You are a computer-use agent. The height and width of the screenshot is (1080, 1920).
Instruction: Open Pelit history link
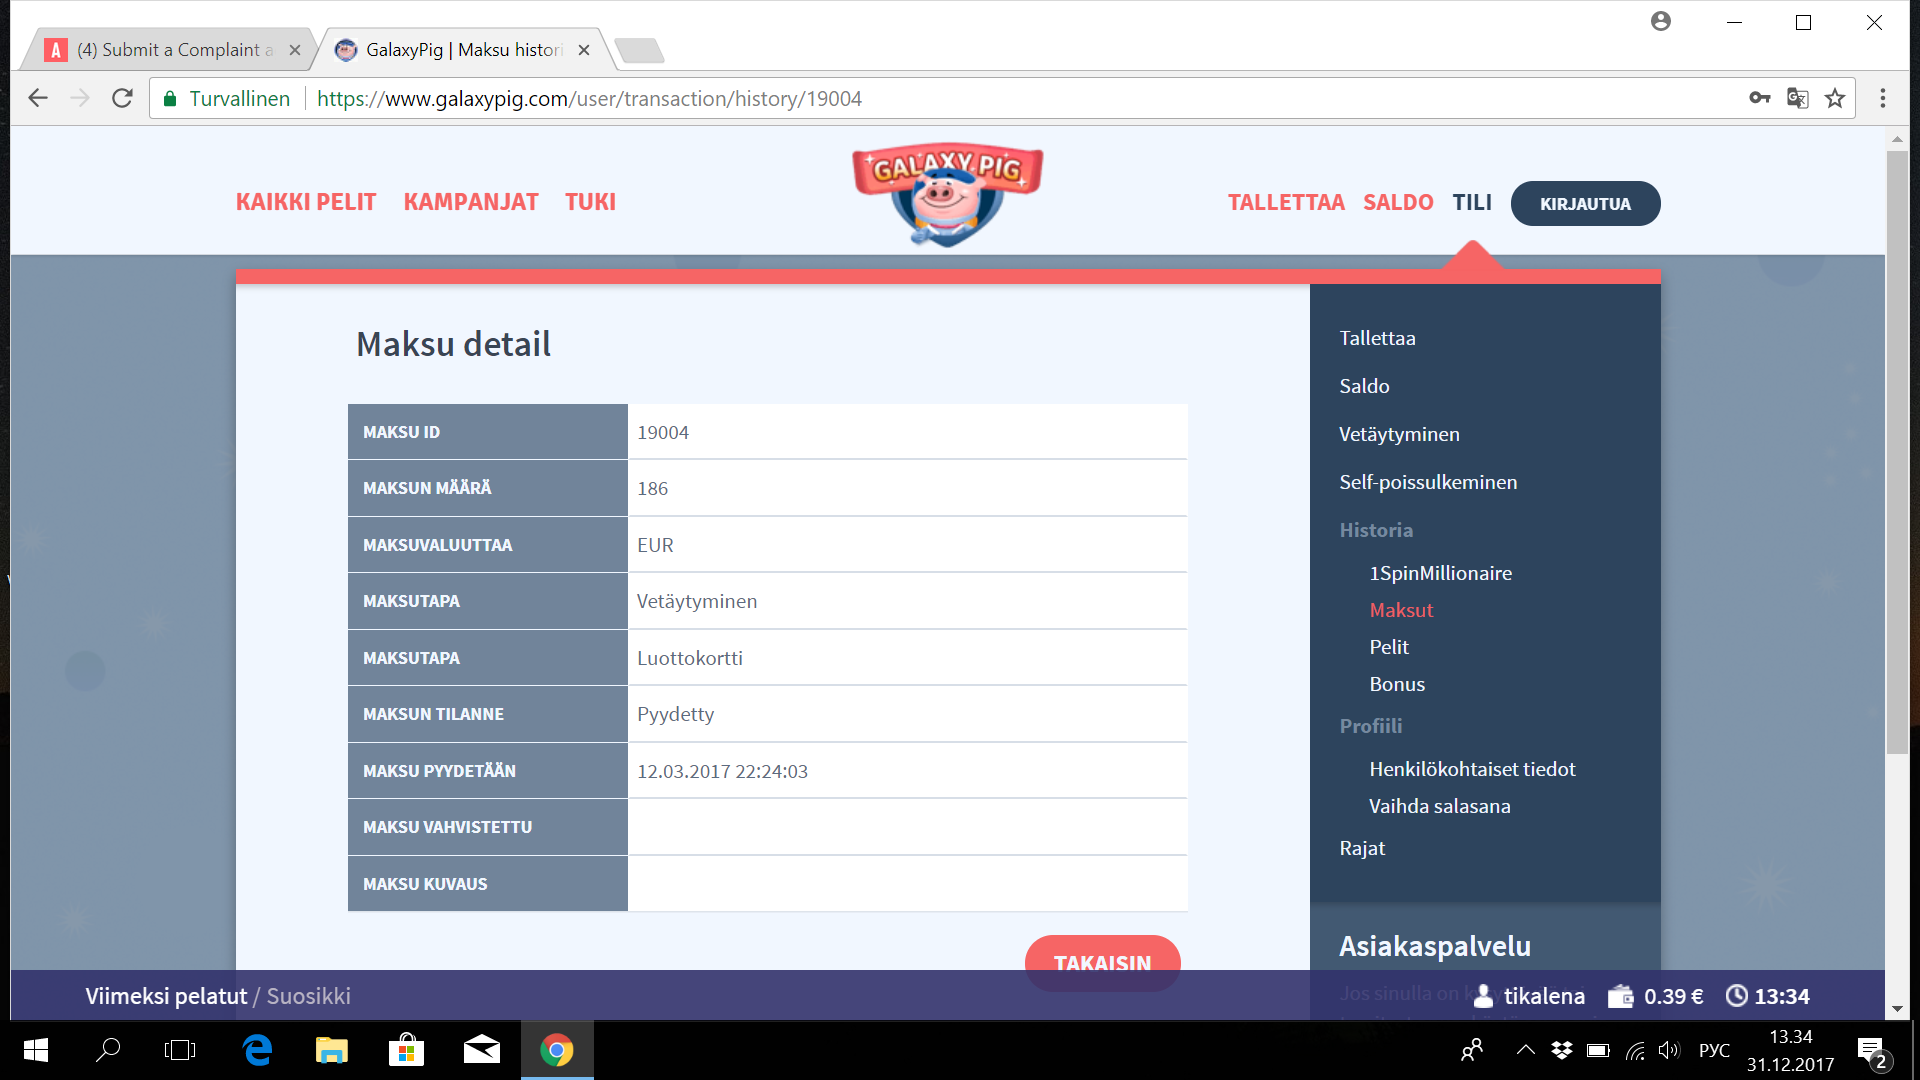pos(1389,647)
